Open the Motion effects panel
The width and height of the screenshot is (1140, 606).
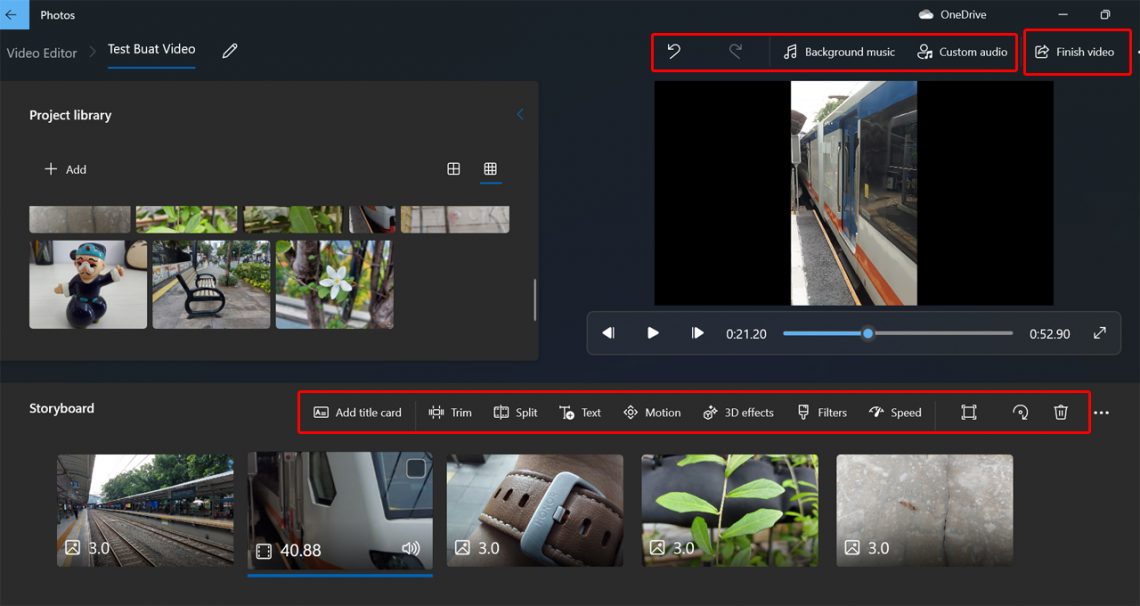[651, 412]
